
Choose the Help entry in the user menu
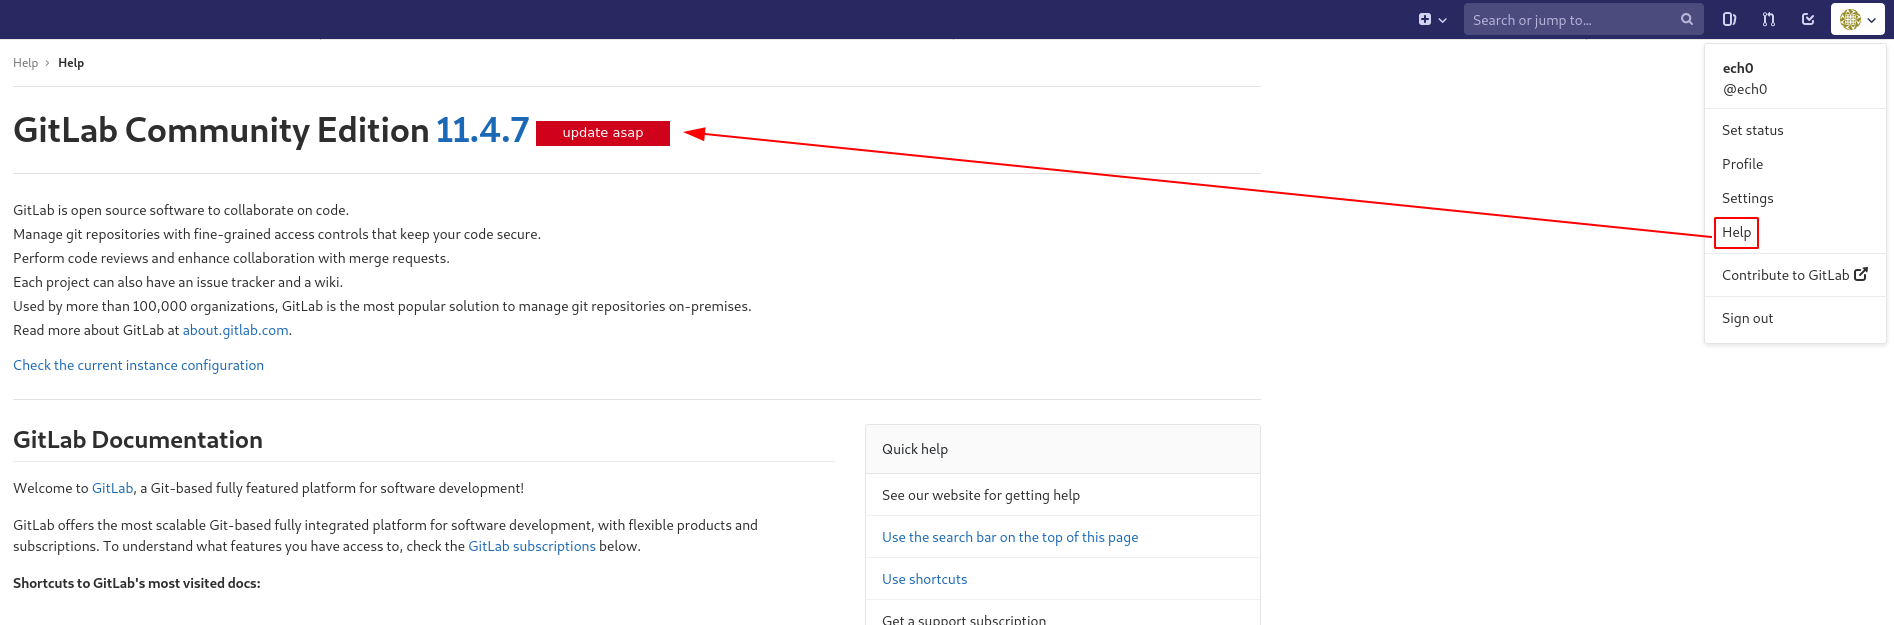click(x=1736, y=232)
